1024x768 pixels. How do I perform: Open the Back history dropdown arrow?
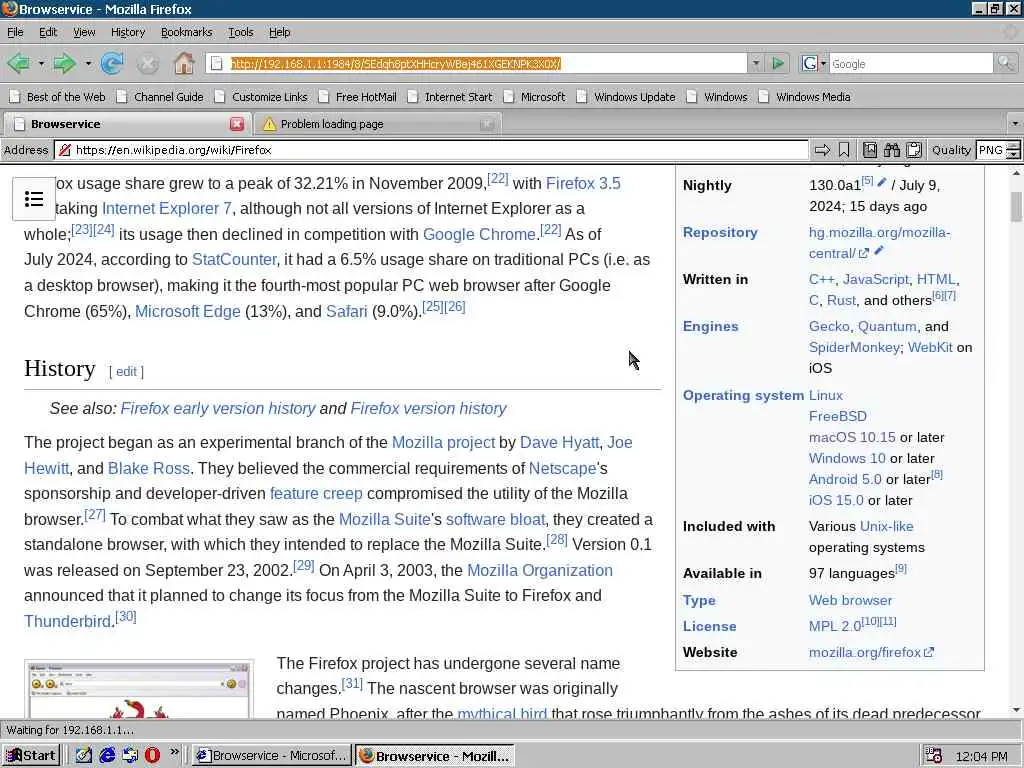pyautogui.click(x=40, y=64)
